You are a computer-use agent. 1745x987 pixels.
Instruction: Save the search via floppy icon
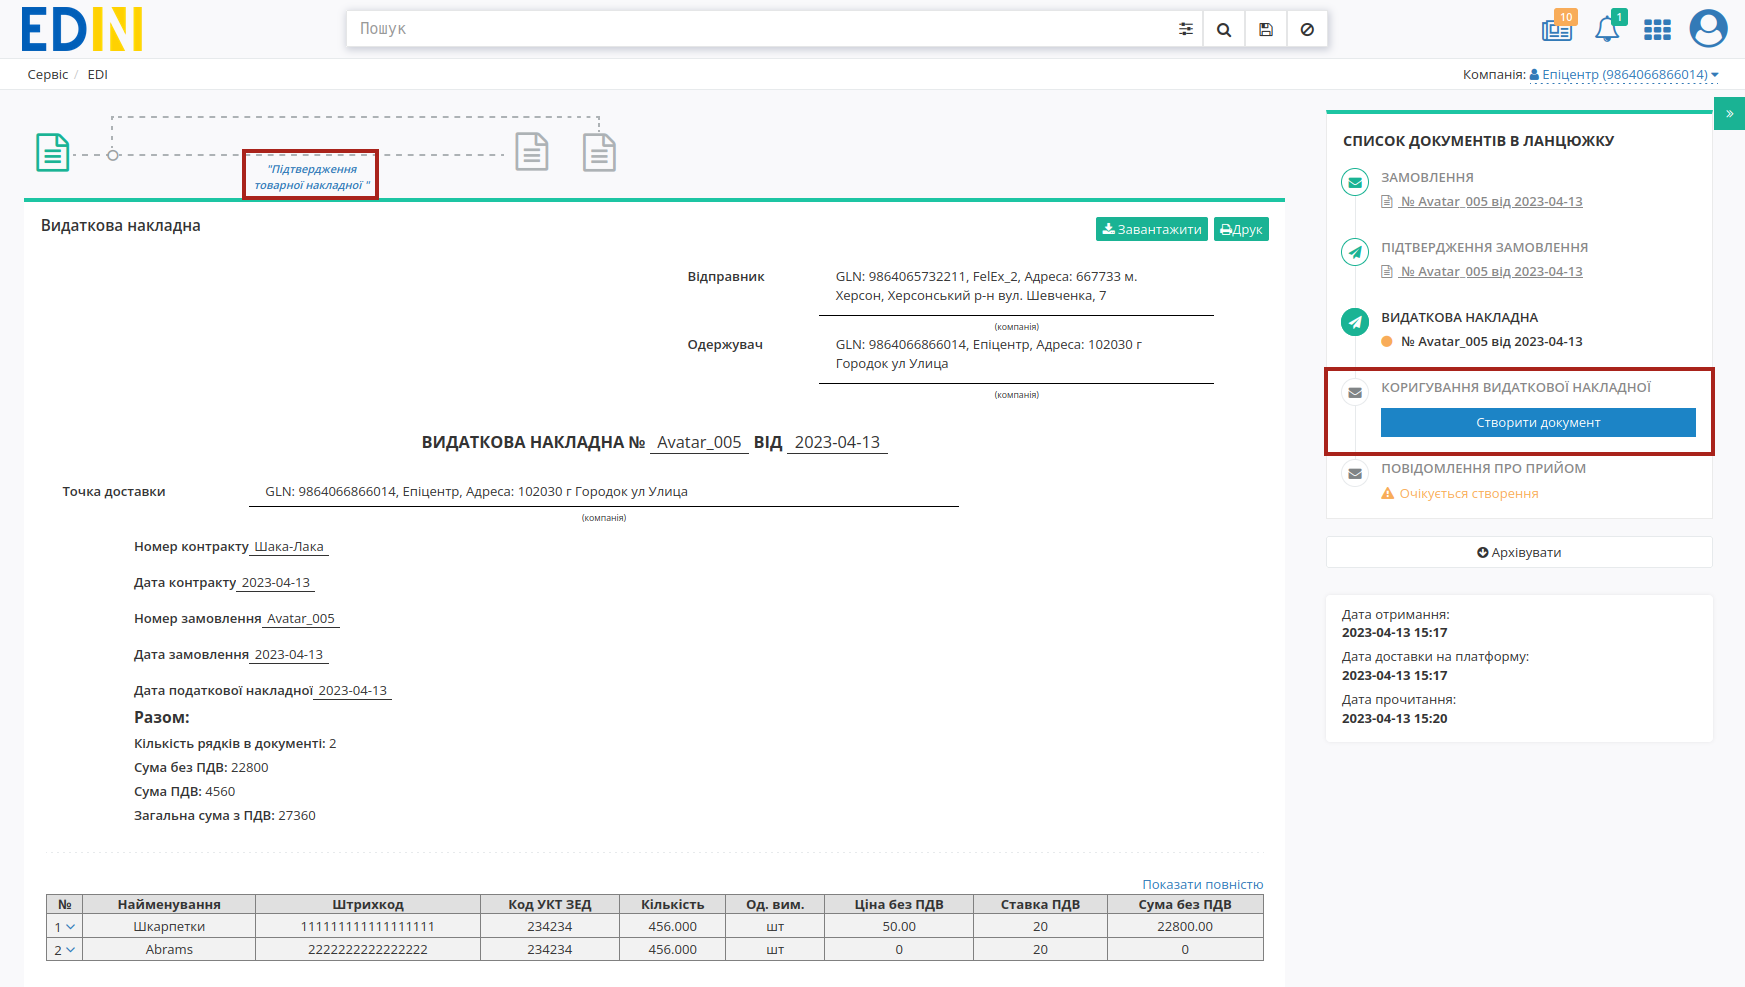click(1266, 29)
